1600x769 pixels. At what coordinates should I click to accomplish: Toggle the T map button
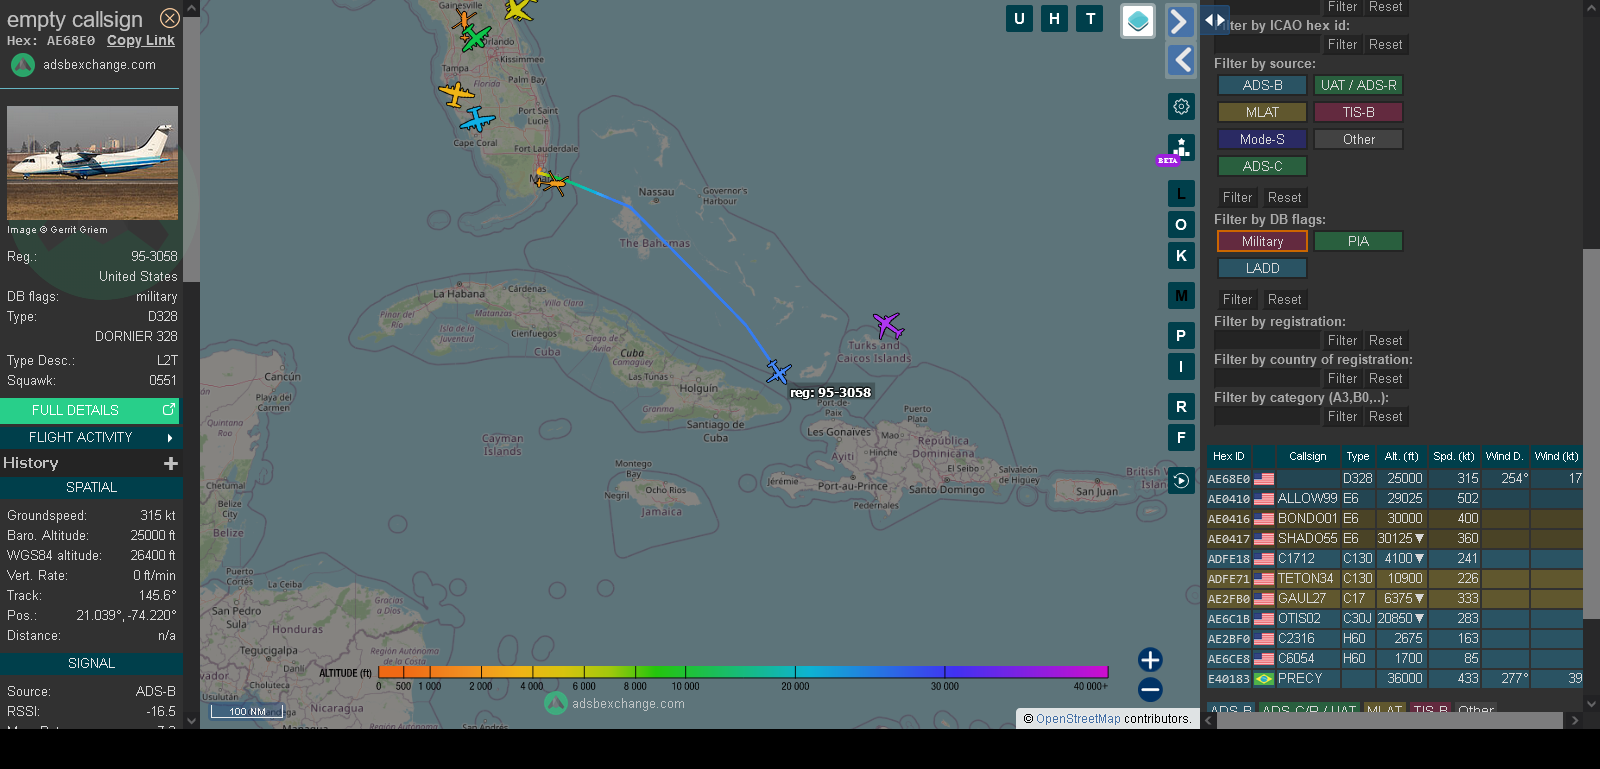tap(1090, 18)
